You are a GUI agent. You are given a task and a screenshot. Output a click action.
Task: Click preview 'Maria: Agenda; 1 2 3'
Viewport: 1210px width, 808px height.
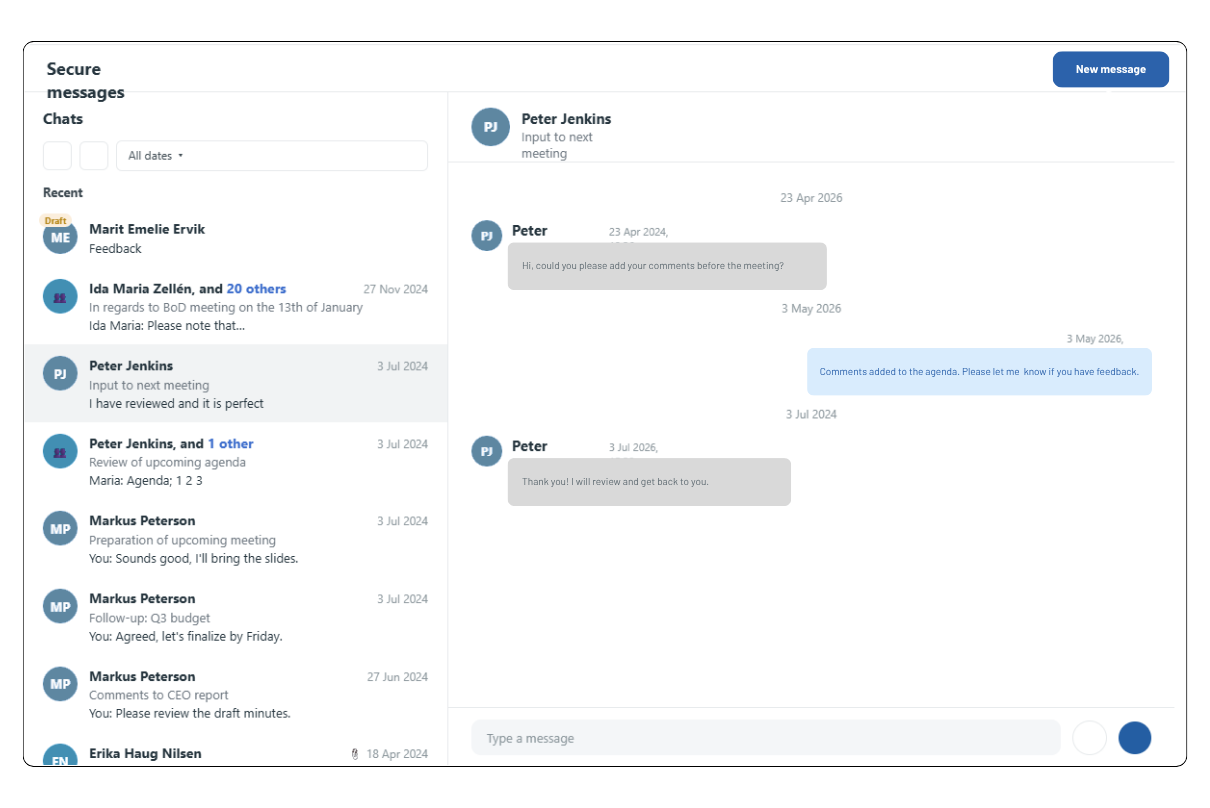pyautogui.click(x=146, y=481)
